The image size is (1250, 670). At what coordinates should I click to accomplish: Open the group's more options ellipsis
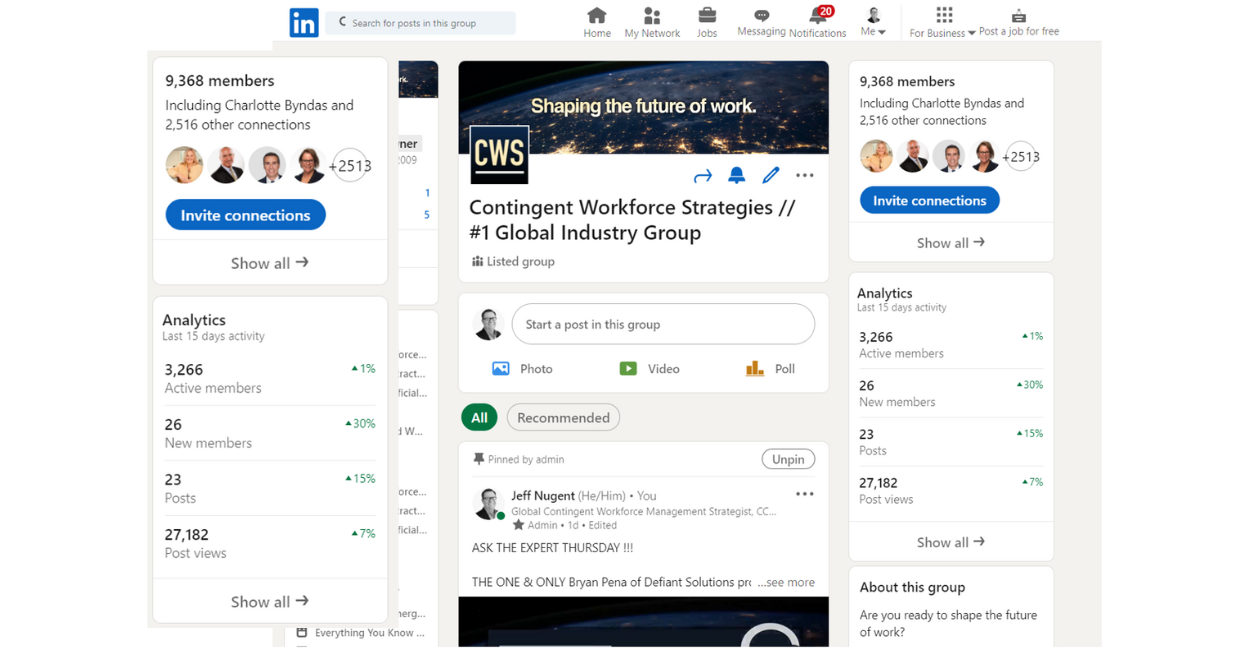(805, 175)
